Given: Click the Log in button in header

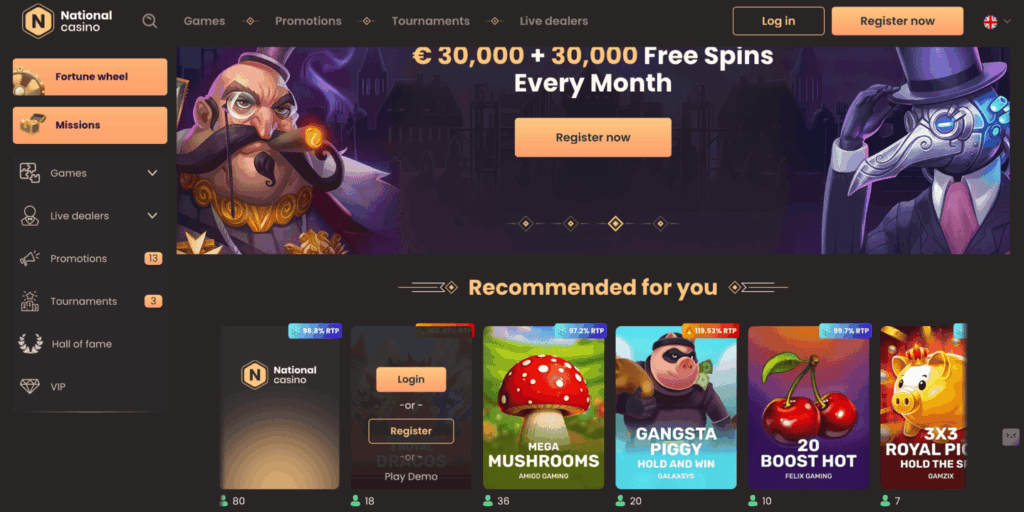Looking at the screenshot, I should [778, 21].
